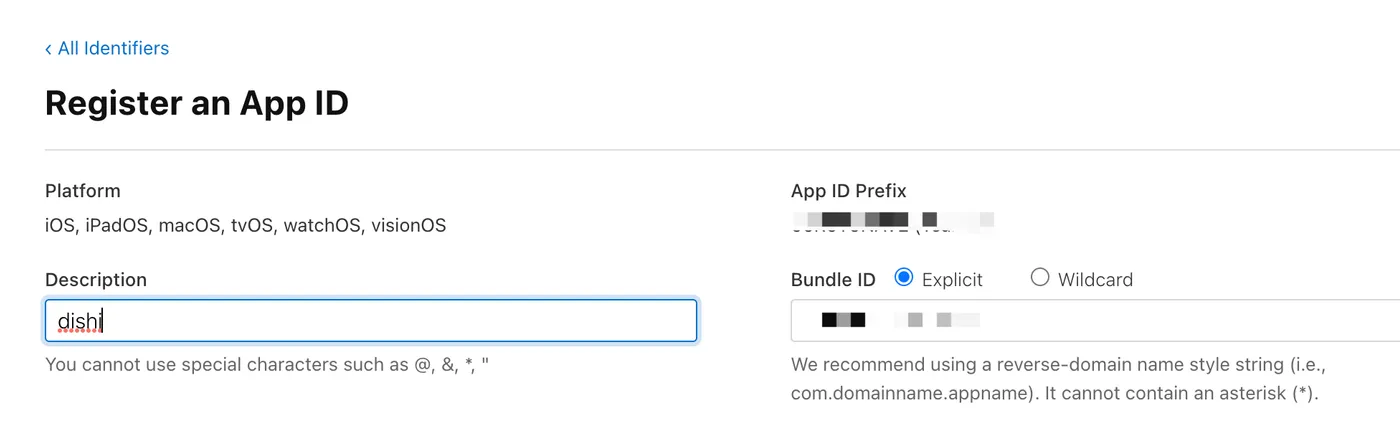The image size is (1400, 436).
Task: Go back to All Identifiers
Action: tap(113, 48)
